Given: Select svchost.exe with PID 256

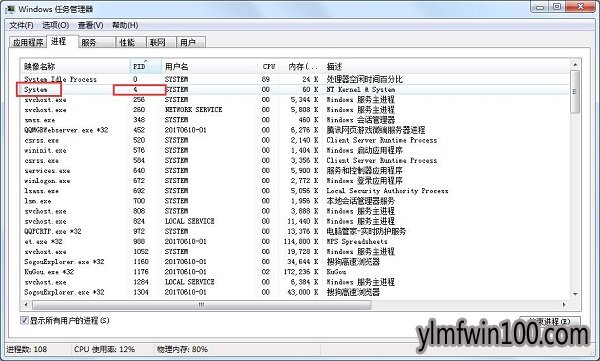Looking at the screenshot, I should tap(295, 100).
